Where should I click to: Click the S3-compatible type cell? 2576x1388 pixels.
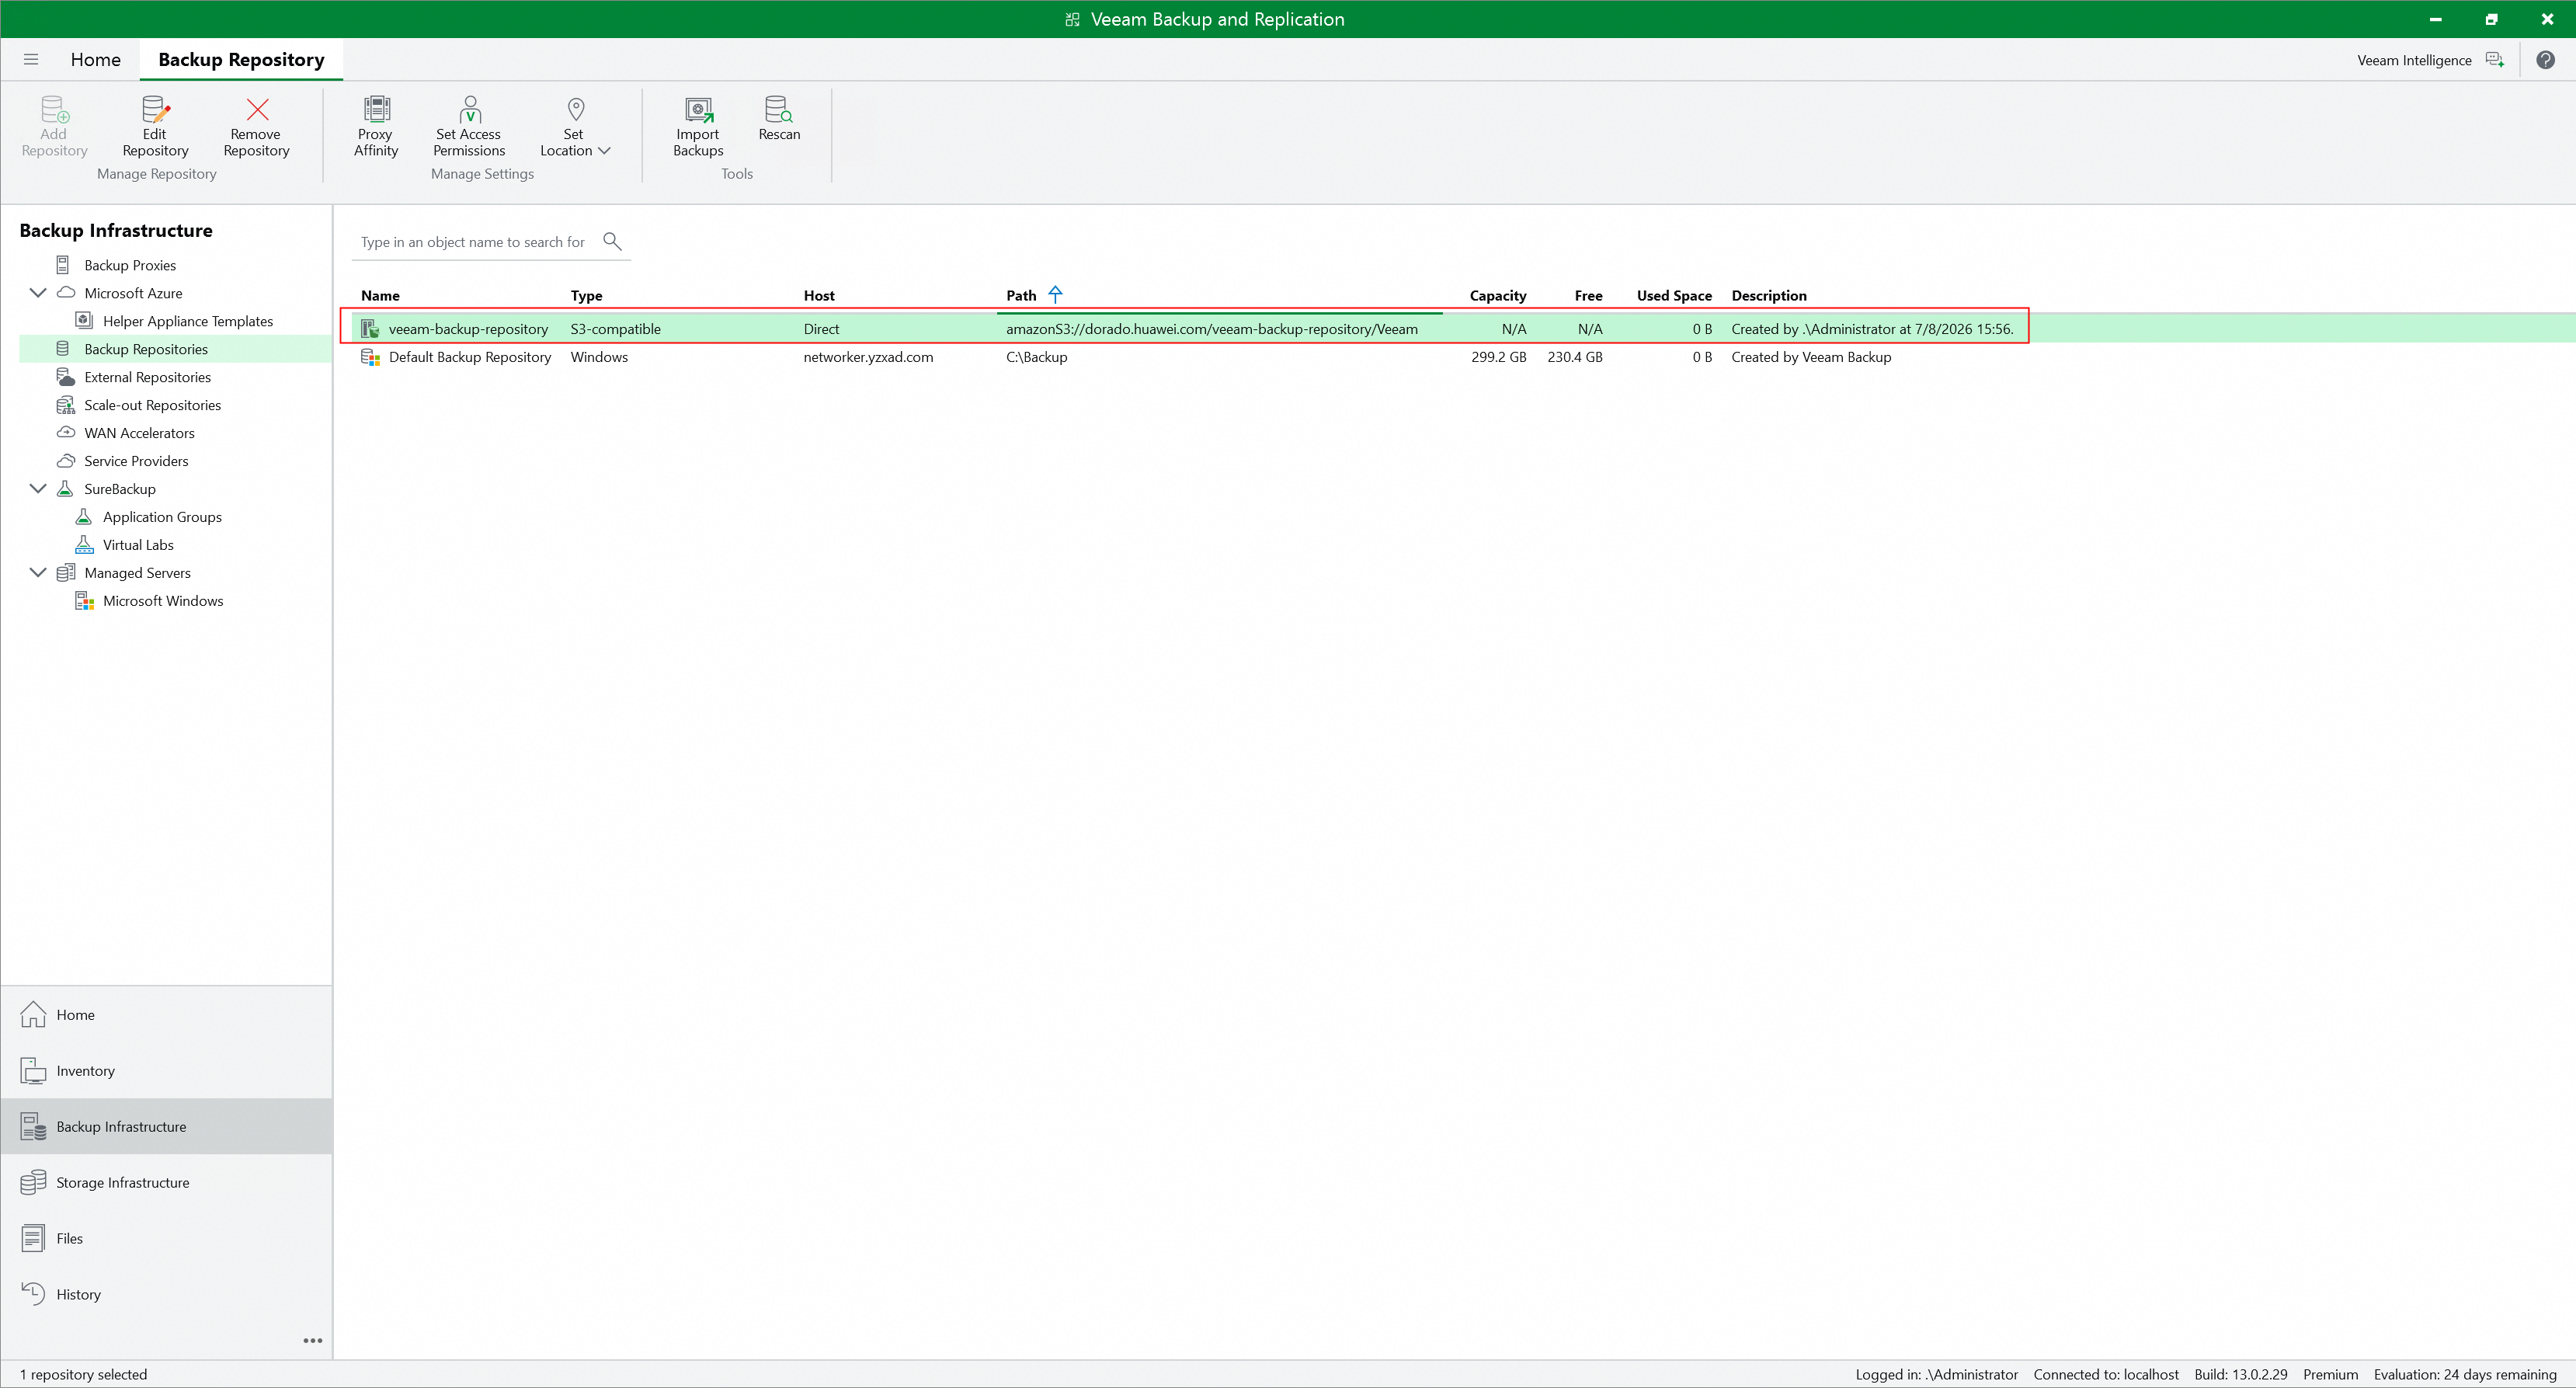click(x=615, y=329)
